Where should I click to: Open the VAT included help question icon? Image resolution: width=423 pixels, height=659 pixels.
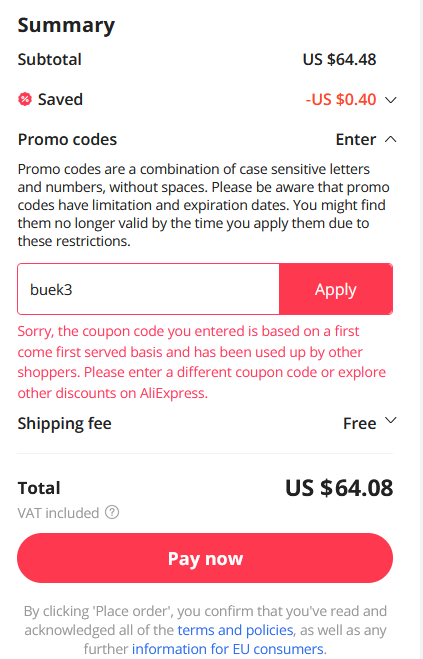pyautogui.click(x=112, y=512)
